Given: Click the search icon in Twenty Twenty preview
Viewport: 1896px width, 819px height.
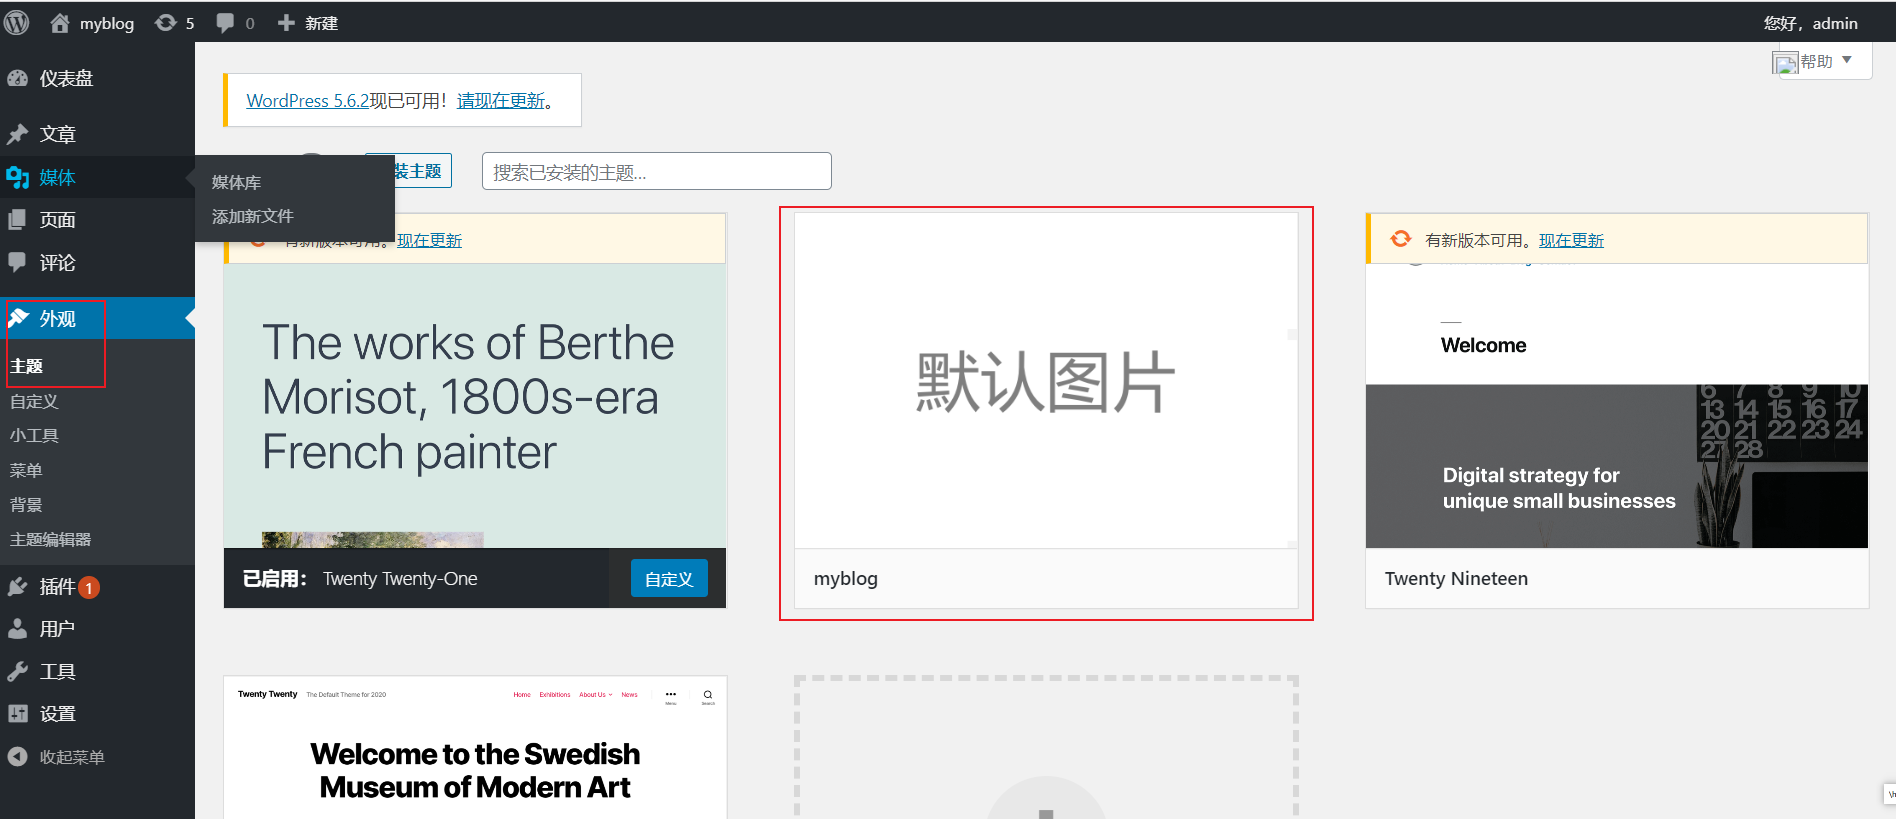Looking at the screenshot, I should coord(708,695).
